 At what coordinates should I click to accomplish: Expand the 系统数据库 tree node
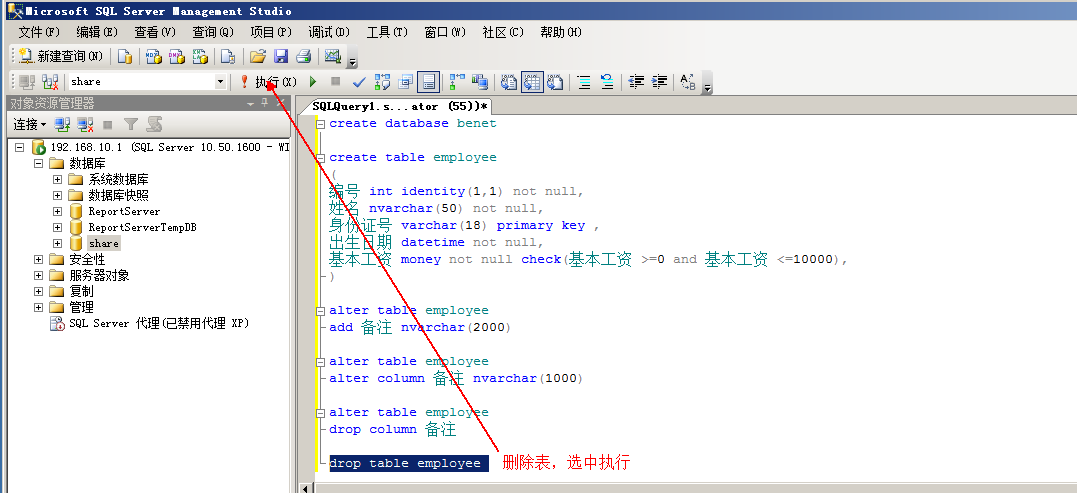coord(58,180)
